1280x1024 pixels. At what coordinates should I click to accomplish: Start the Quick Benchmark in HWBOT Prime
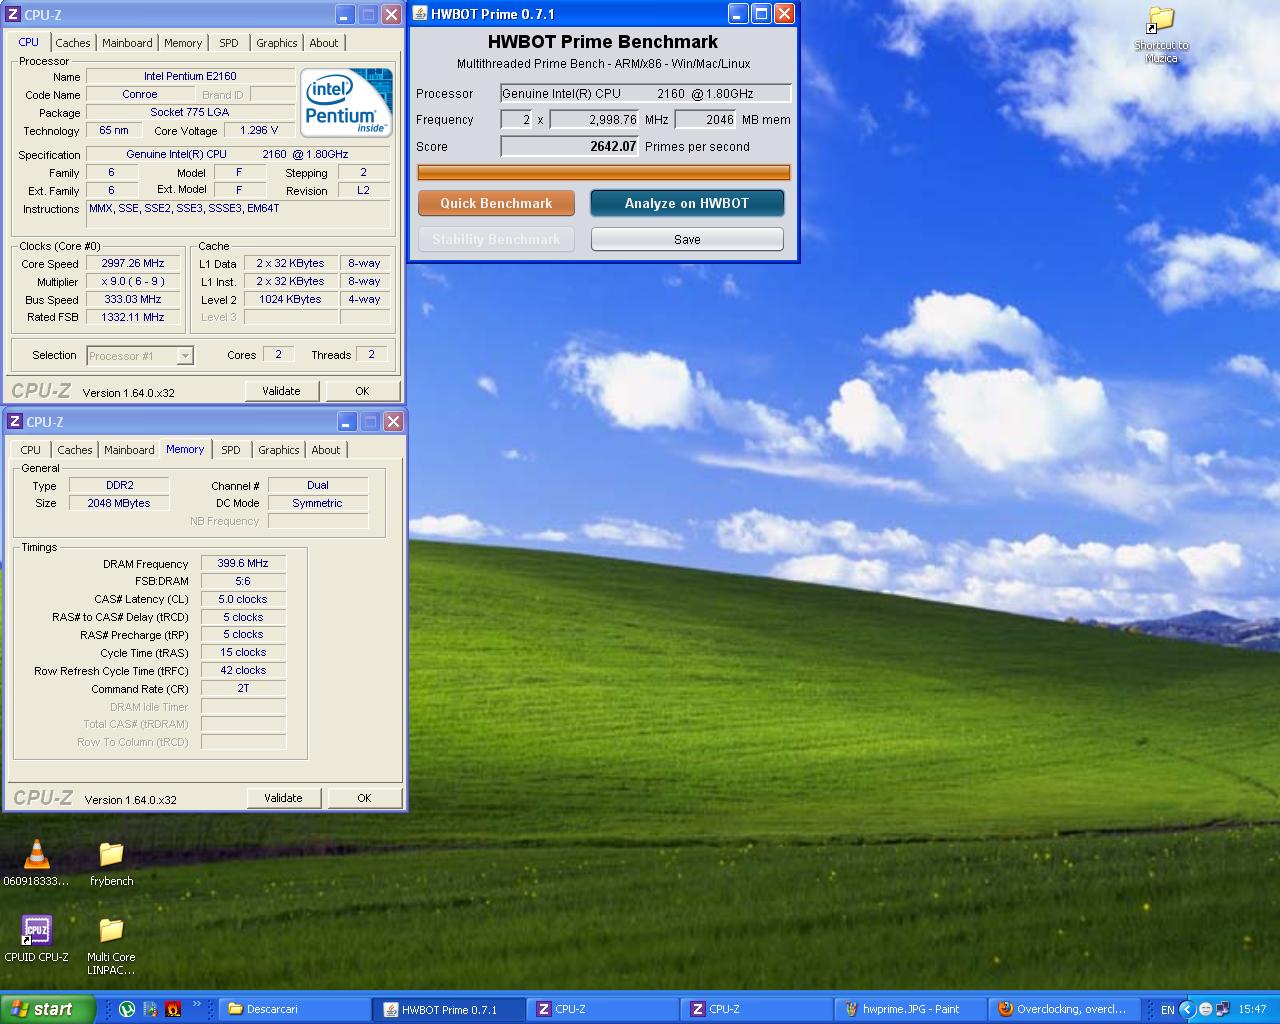[496, 203]
